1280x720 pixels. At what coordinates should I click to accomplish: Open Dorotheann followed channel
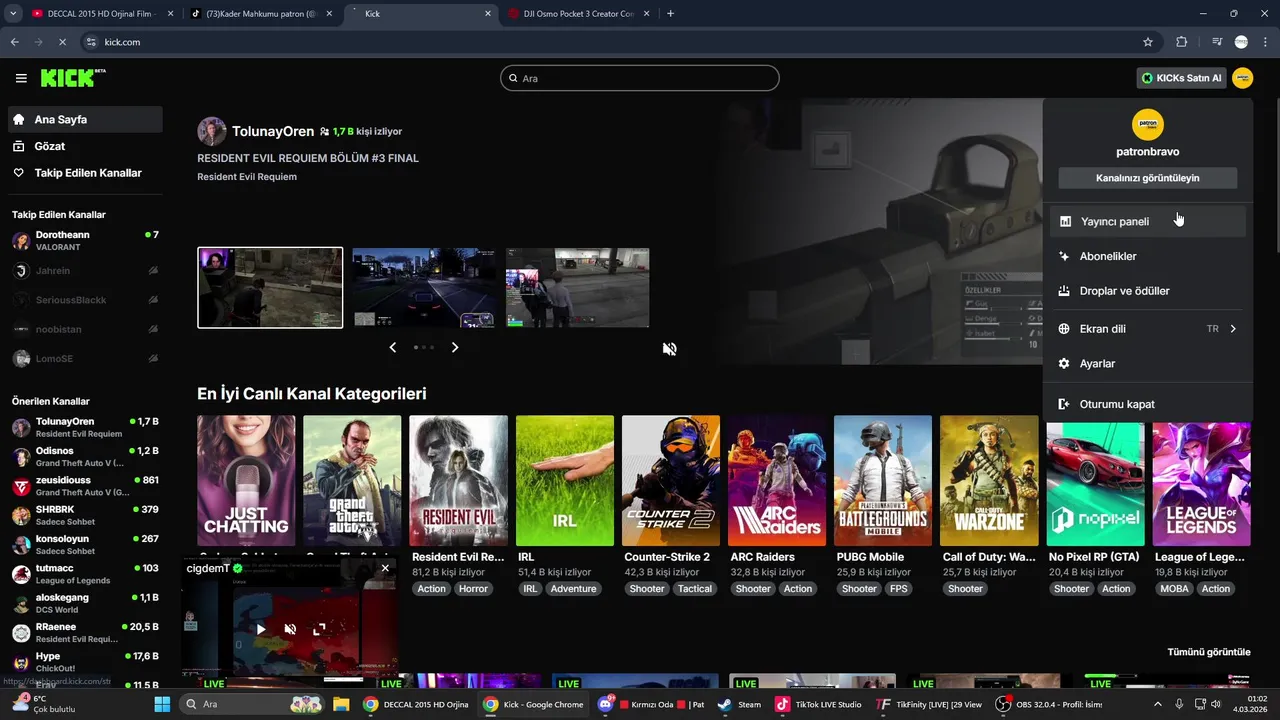coord(84,240)
